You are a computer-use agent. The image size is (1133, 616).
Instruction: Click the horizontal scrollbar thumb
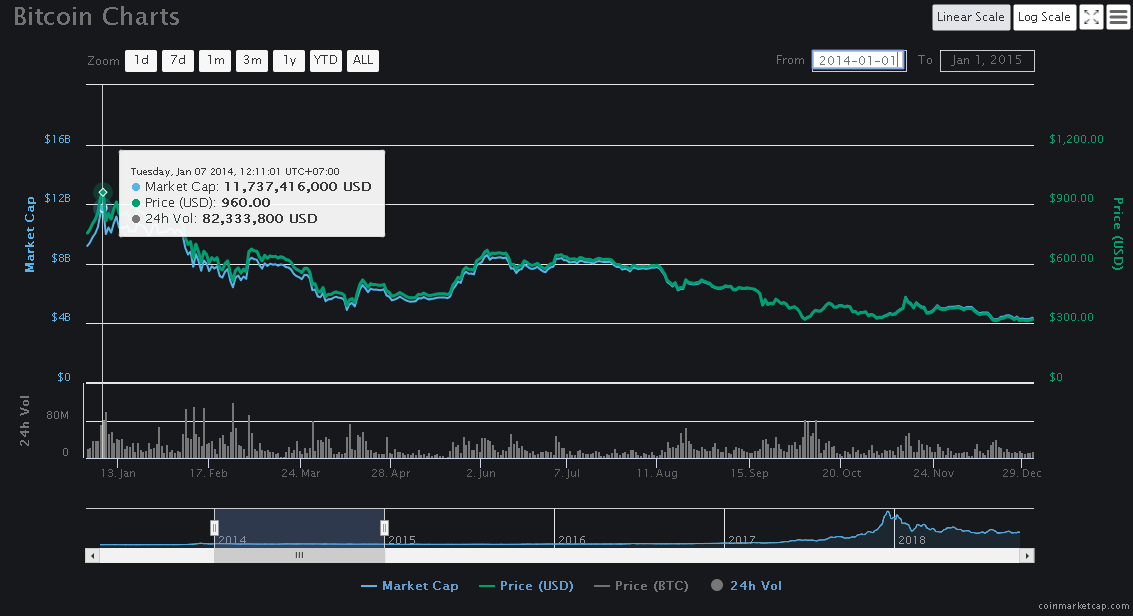pos(299,555)
